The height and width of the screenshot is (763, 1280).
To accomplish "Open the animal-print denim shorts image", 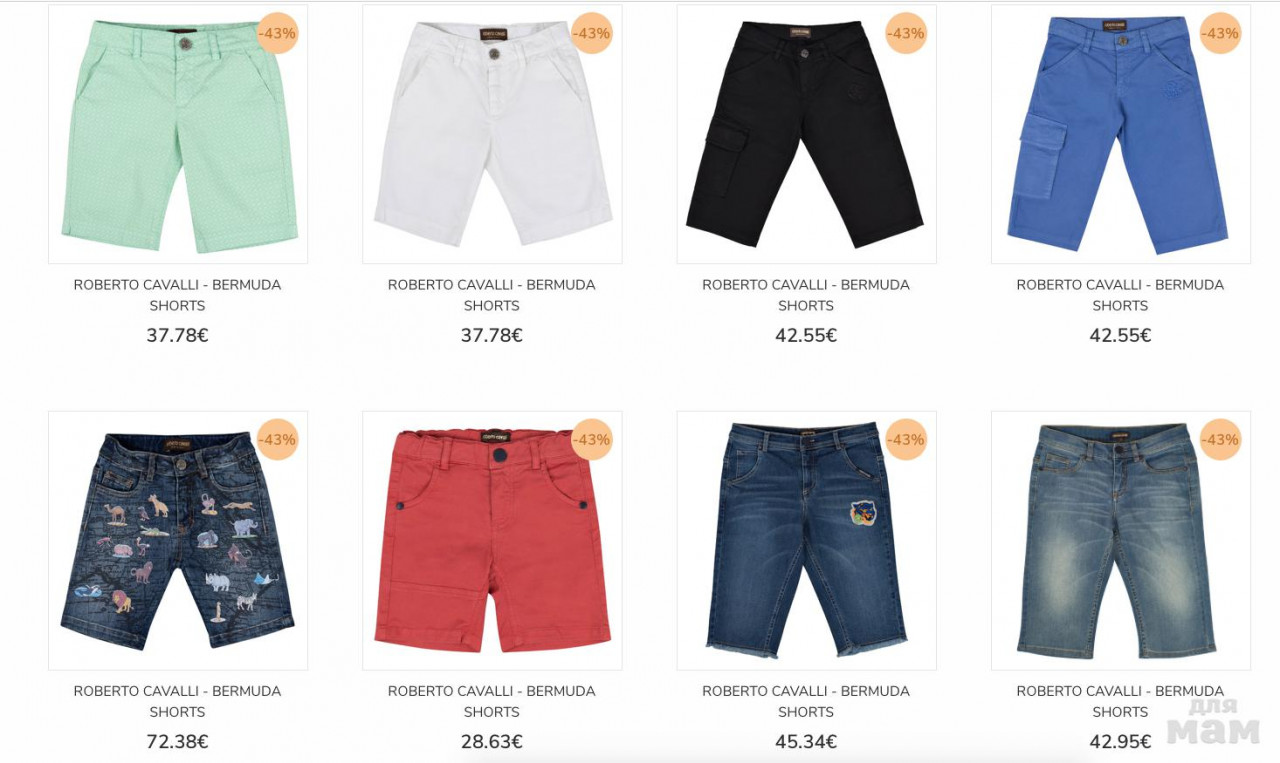I will [178, 540].
